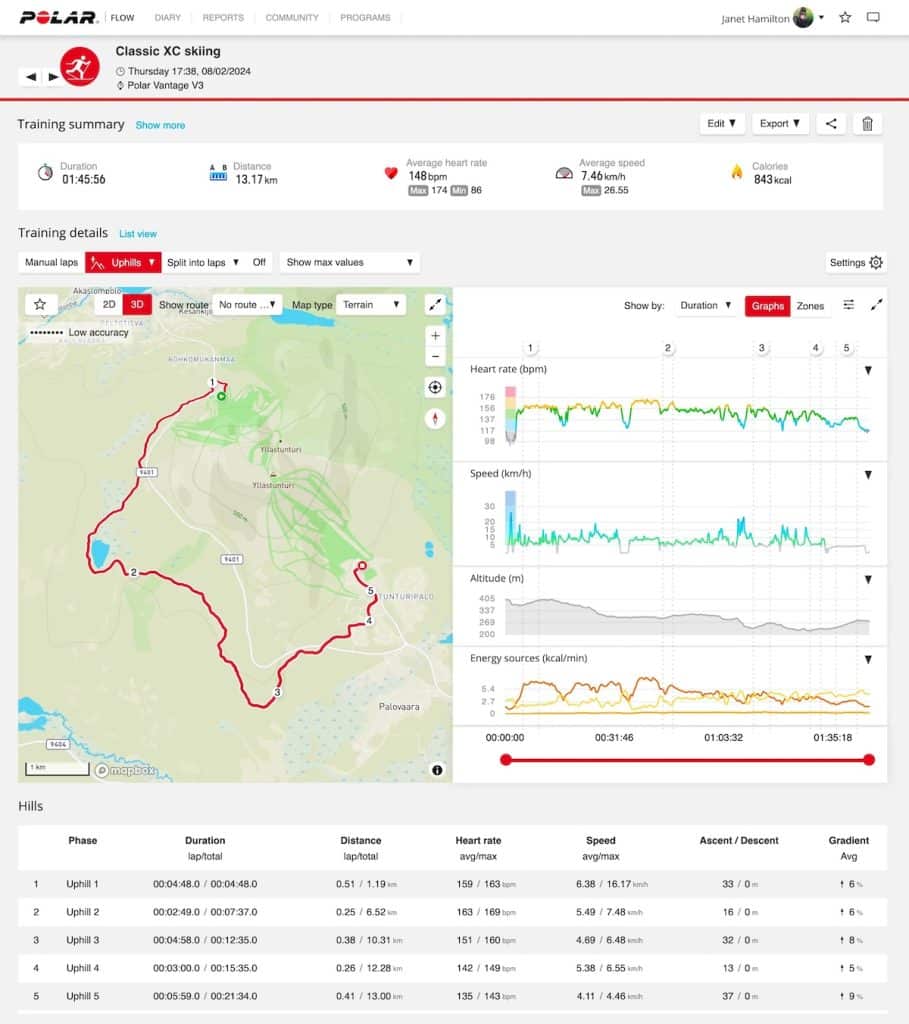Switch the map to 3D view
Viewport: 909px width, 1024px height.
pyautogui.click(x=136, y=304)
